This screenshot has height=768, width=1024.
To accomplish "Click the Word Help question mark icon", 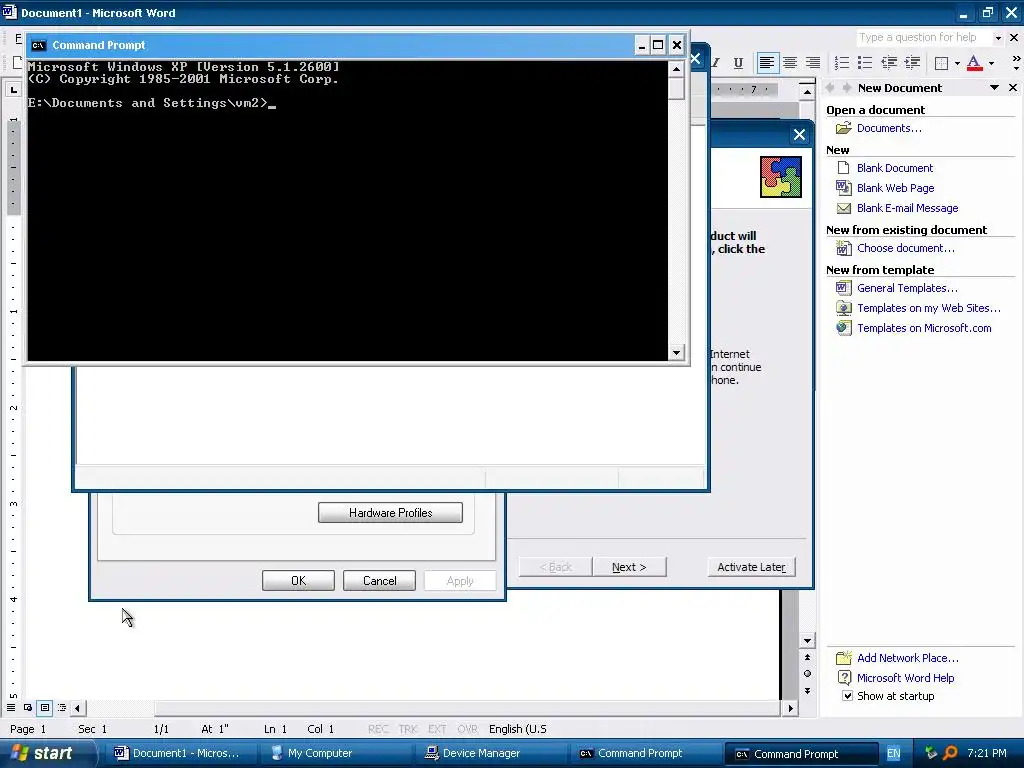I will pyautogui.click(x=844, y=678).
